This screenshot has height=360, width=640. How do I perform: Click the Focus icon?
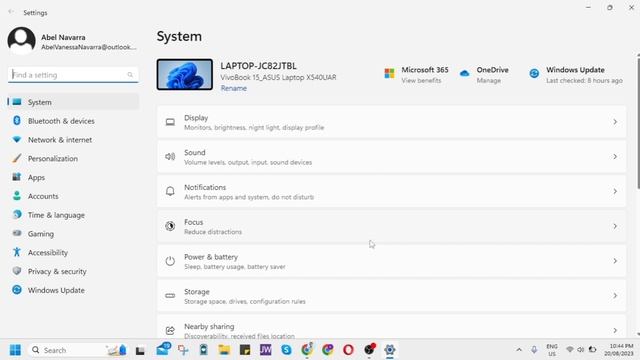pos(170,226)
